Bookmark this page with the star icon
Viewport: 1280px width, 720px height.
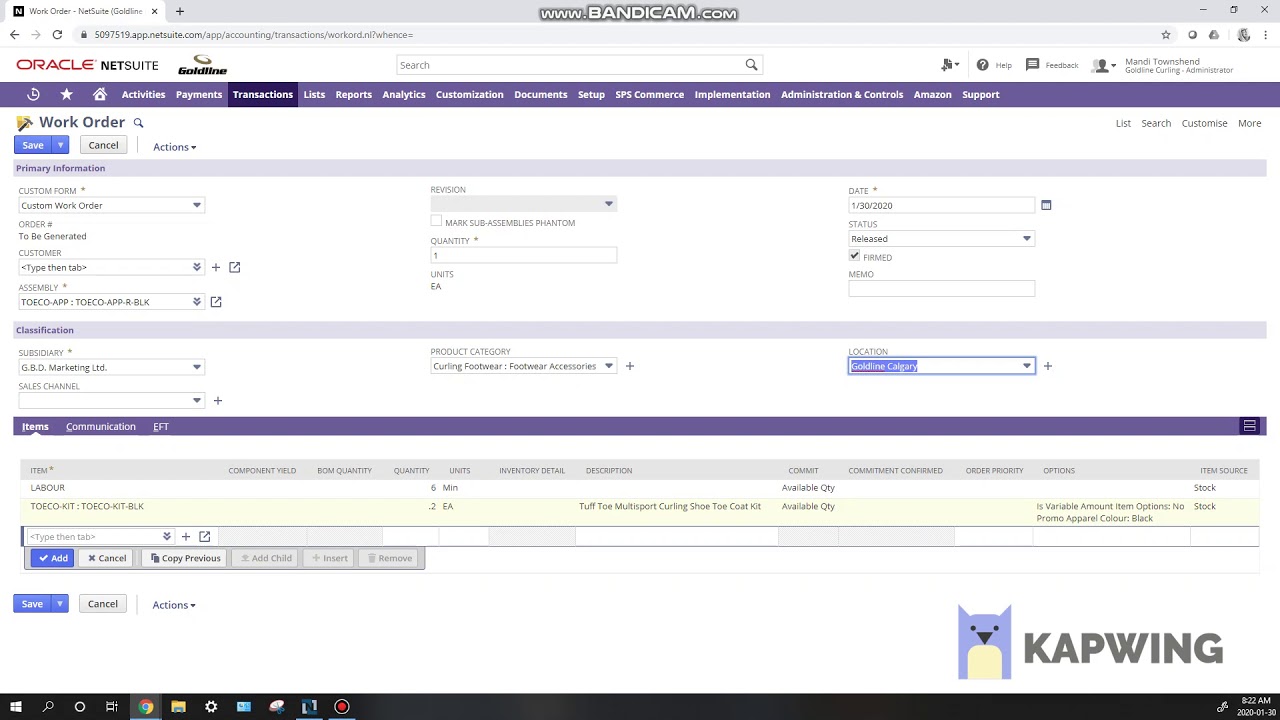click(x=1166, y=34)
